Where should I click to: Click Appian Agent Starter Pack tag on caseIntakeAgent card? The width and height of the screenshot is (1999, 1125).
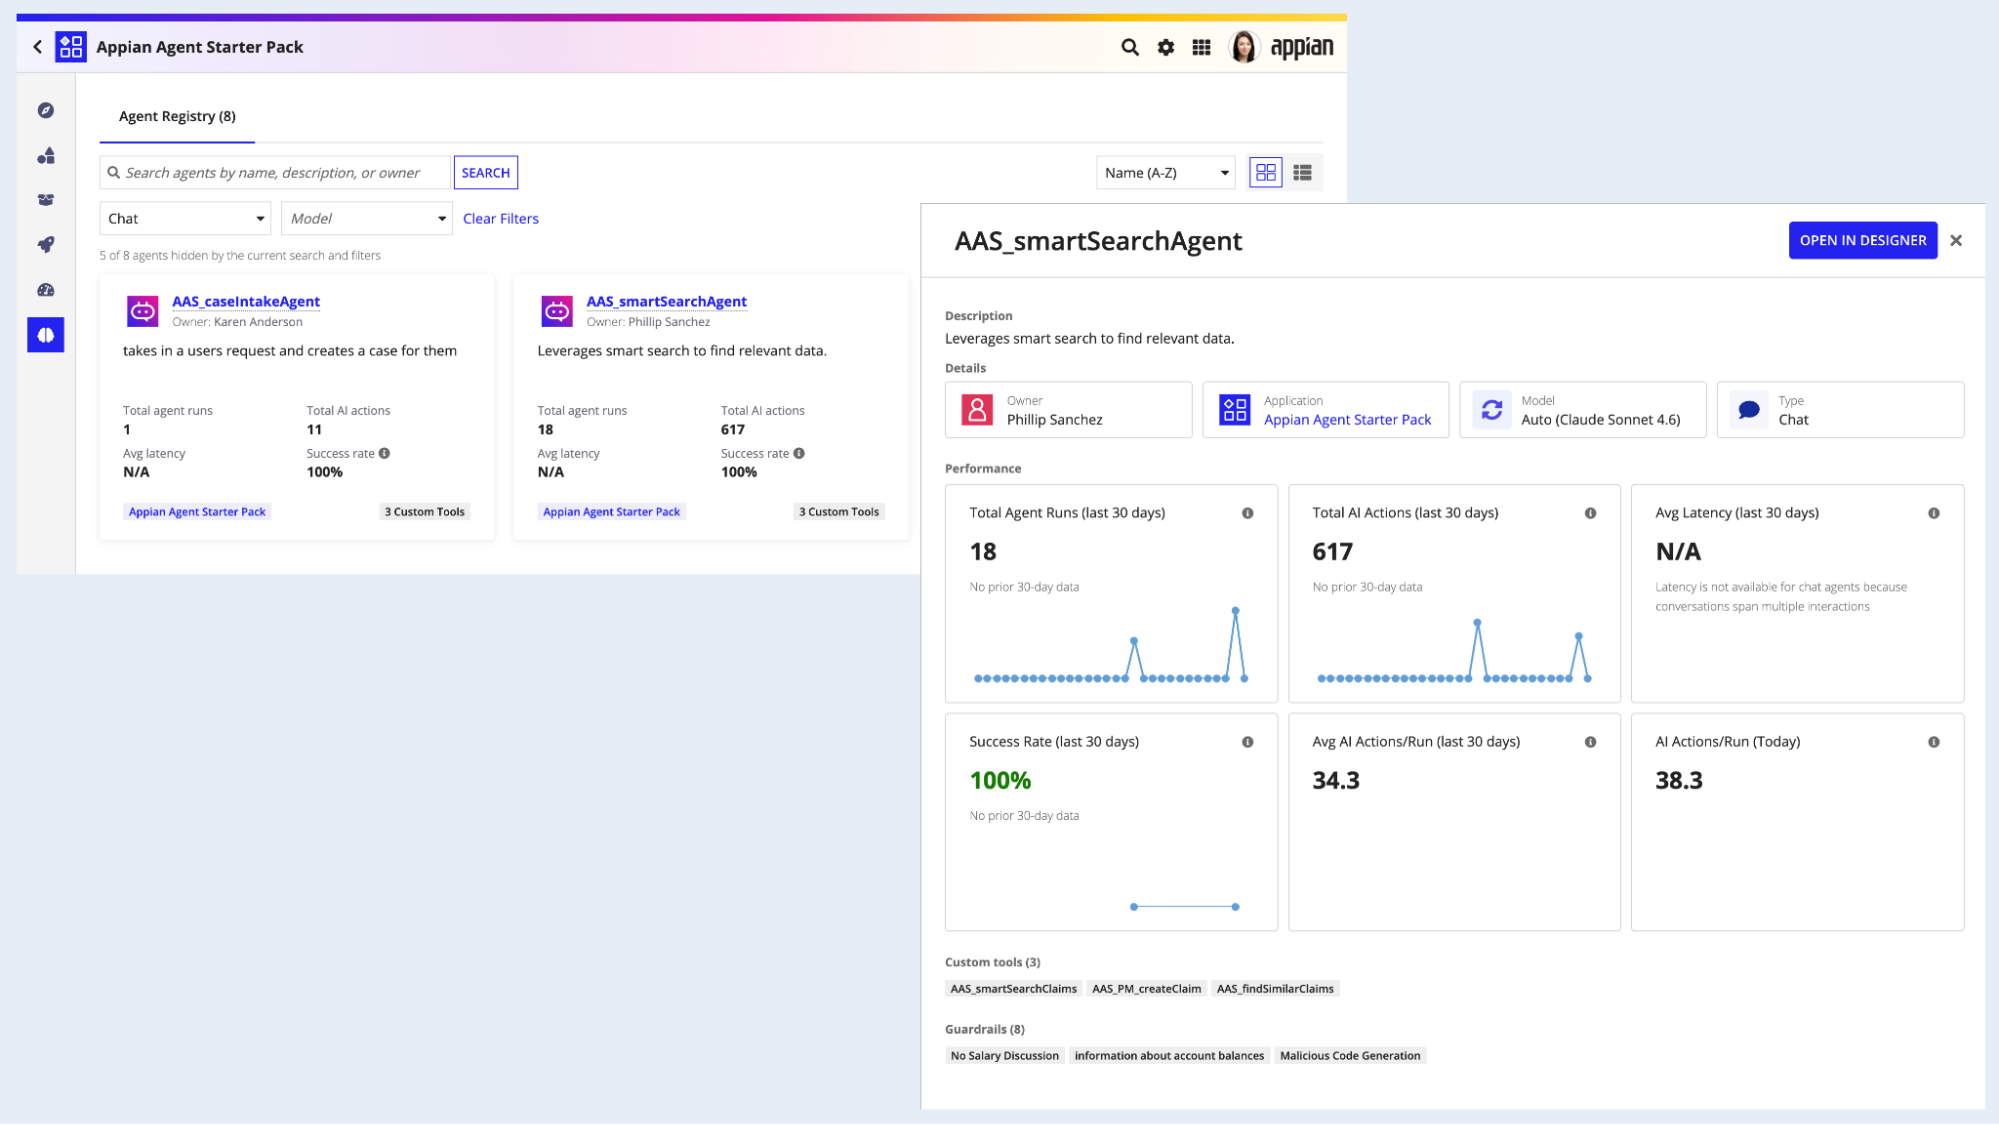point(197,512)
